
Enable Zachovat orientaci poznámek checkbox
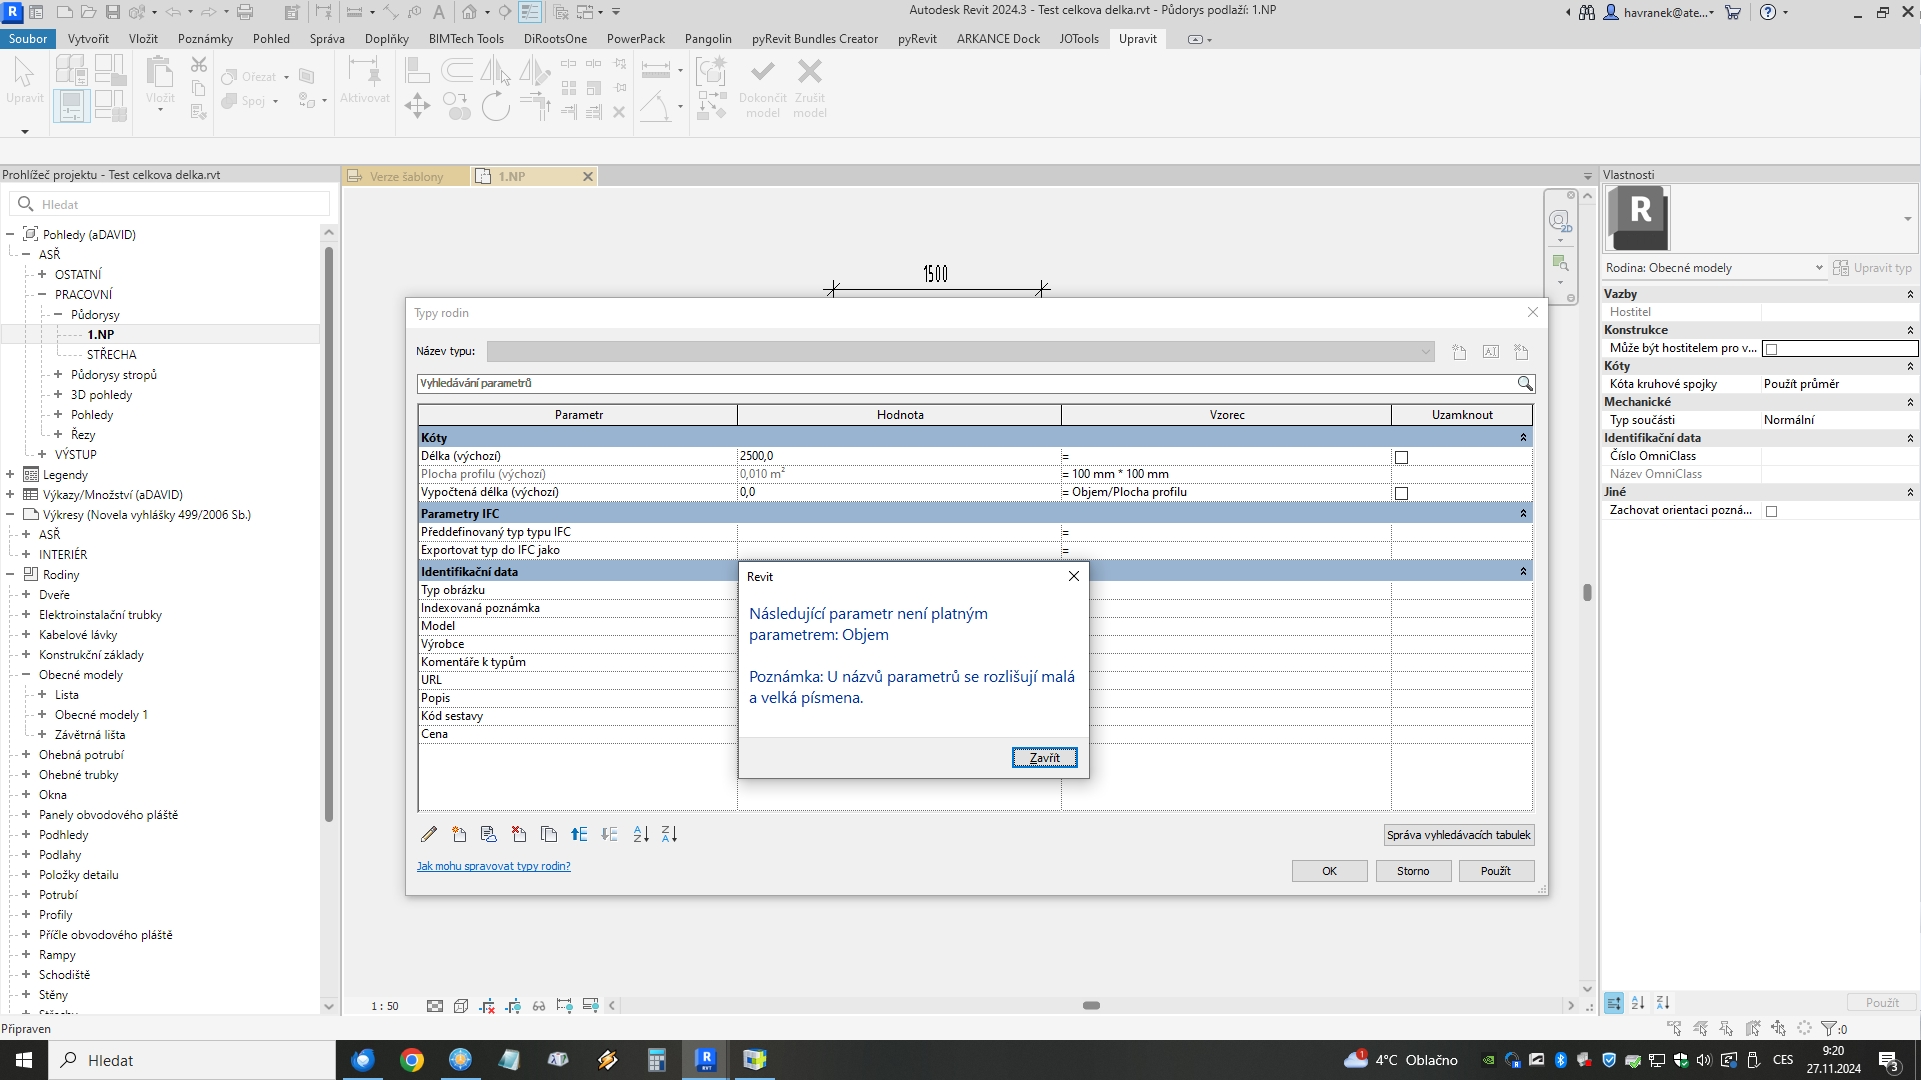click(x=1771, y=511)
